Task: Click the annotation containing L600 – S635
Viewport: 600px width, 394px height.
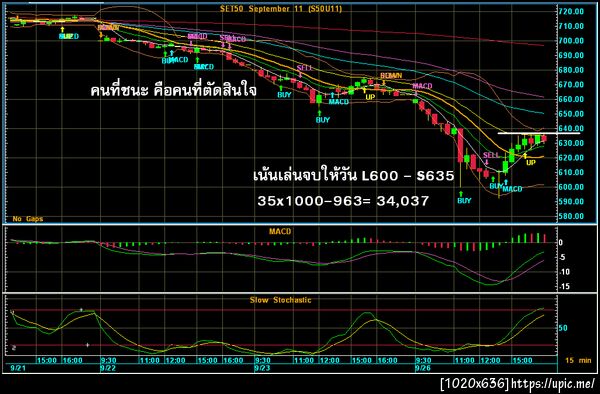Action: coord(354,176)
